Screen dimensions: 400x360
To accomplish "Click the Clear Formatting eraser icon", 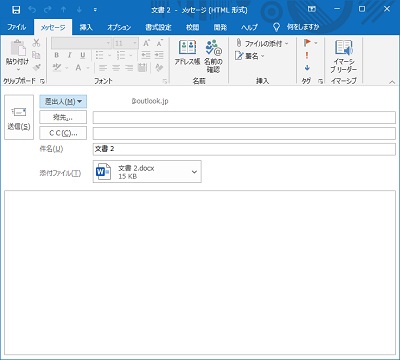I will point(159,68).
